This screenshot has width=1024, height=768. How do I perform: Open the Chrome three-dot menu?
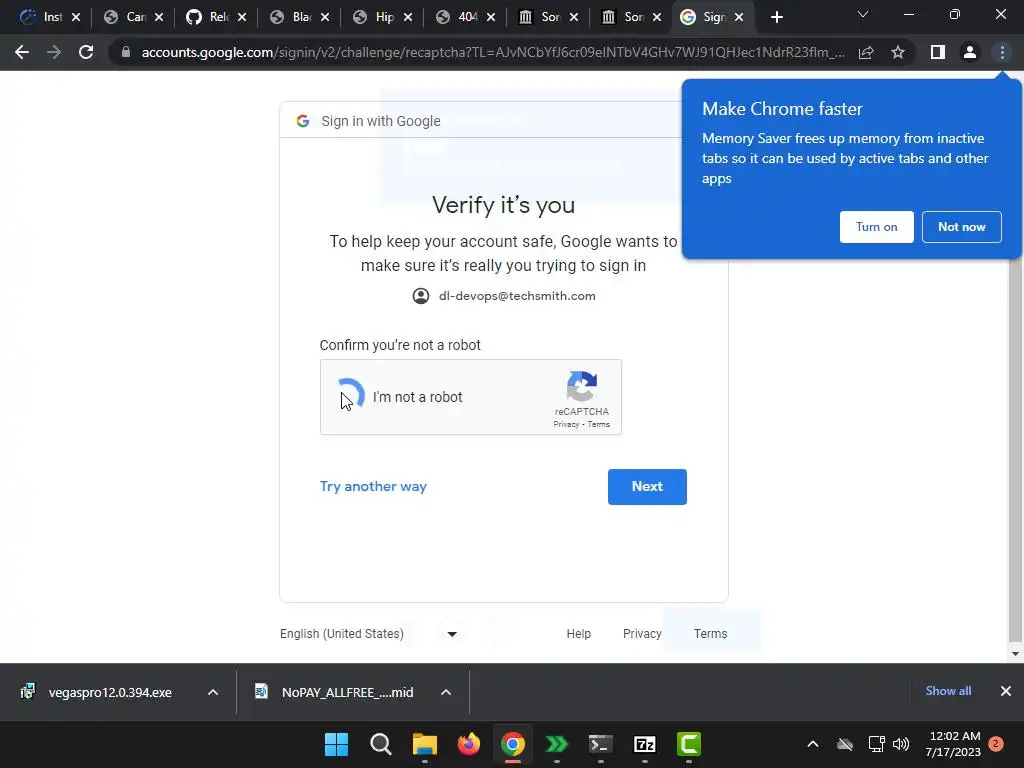(x=1002, y=52)
